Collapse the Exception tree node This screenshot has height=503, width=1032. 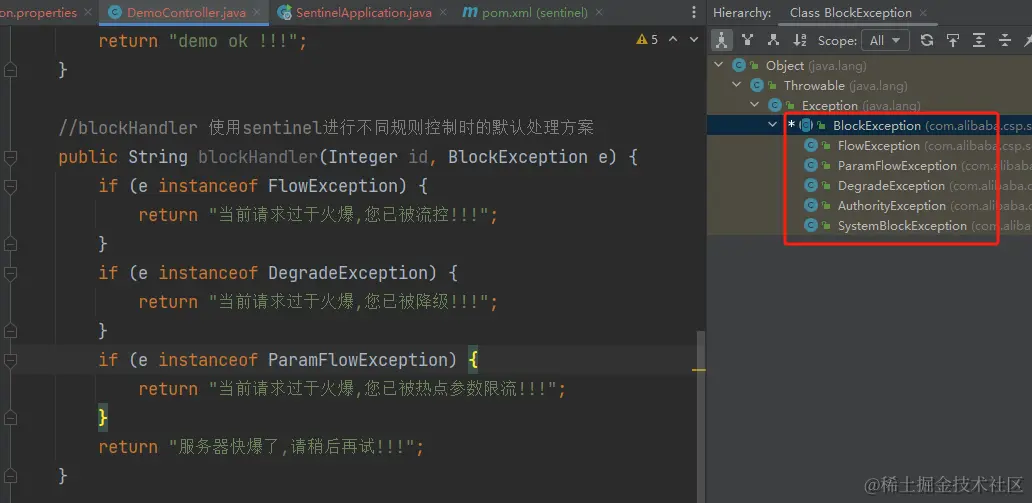point(755,105)
